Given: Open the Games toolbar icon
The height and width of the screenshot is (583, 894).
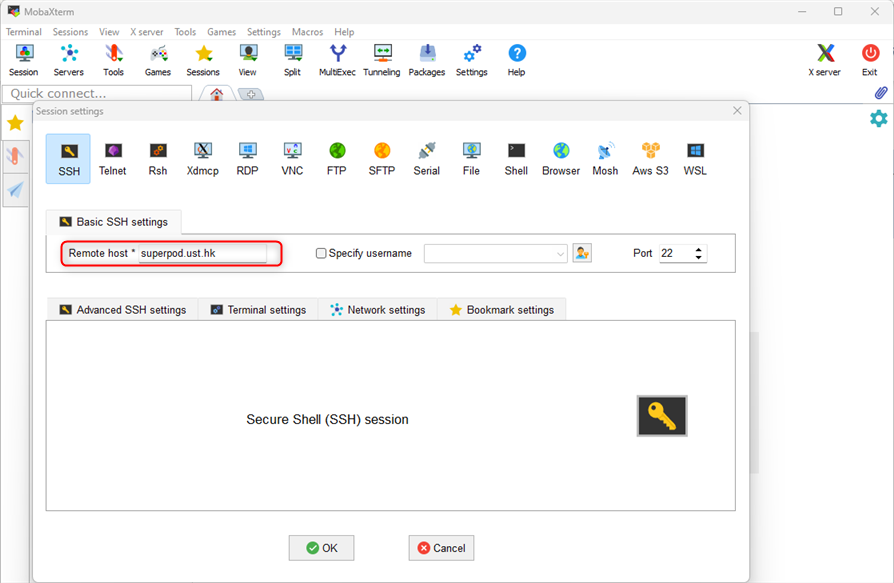Looking at the screenshot, I should coord(158,60).
